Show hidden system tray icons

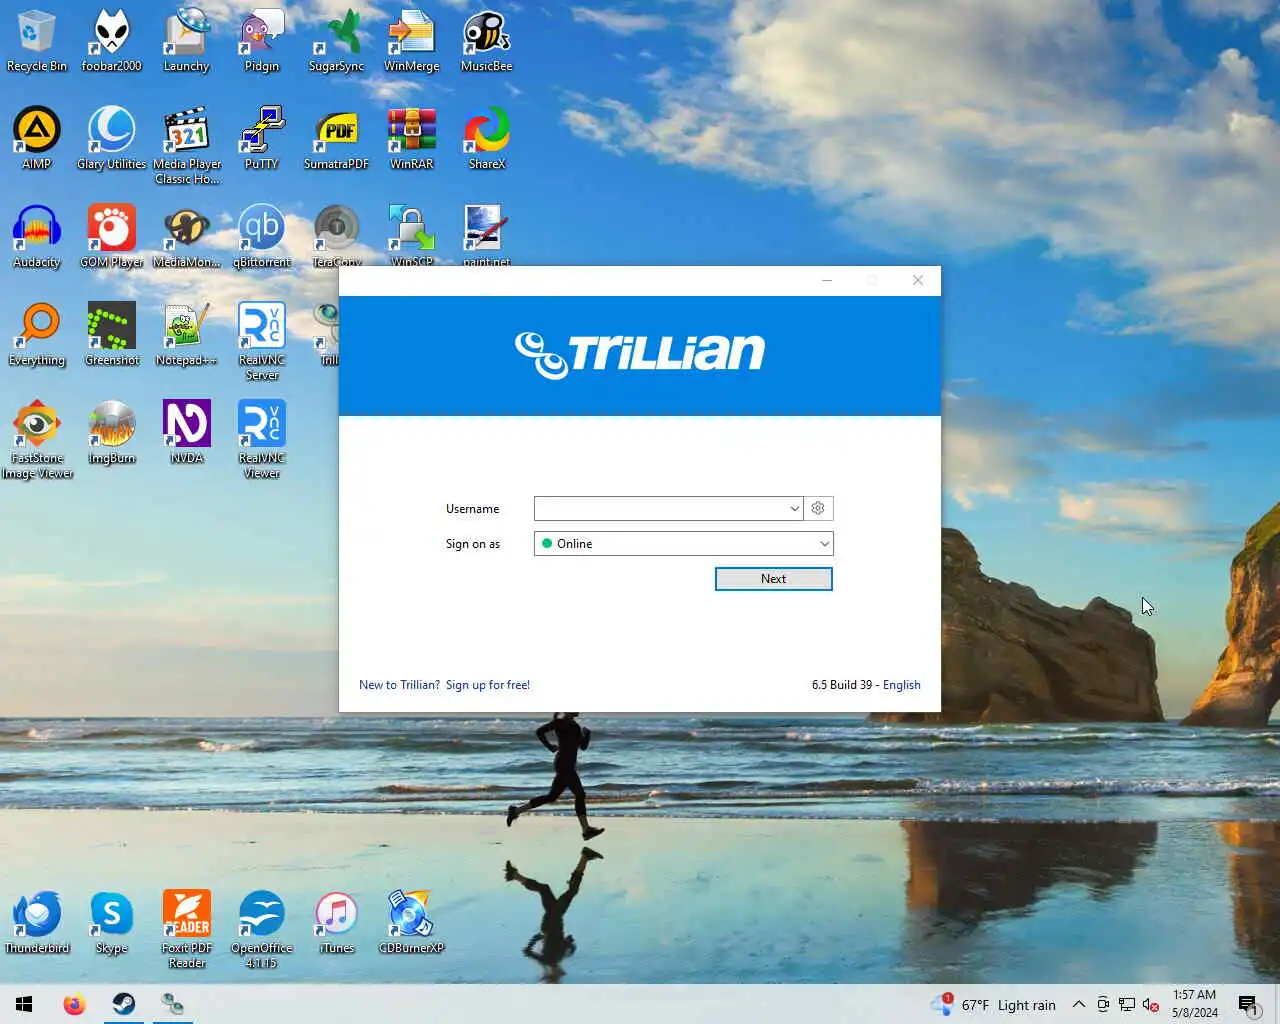(x=1078, y=1005)
